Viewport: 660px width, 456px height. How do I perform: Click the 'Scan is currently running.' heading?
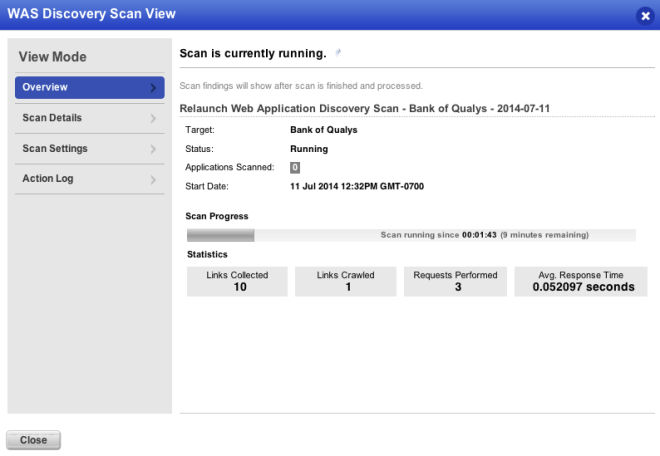pyautogui.click(x=253, y=53)
